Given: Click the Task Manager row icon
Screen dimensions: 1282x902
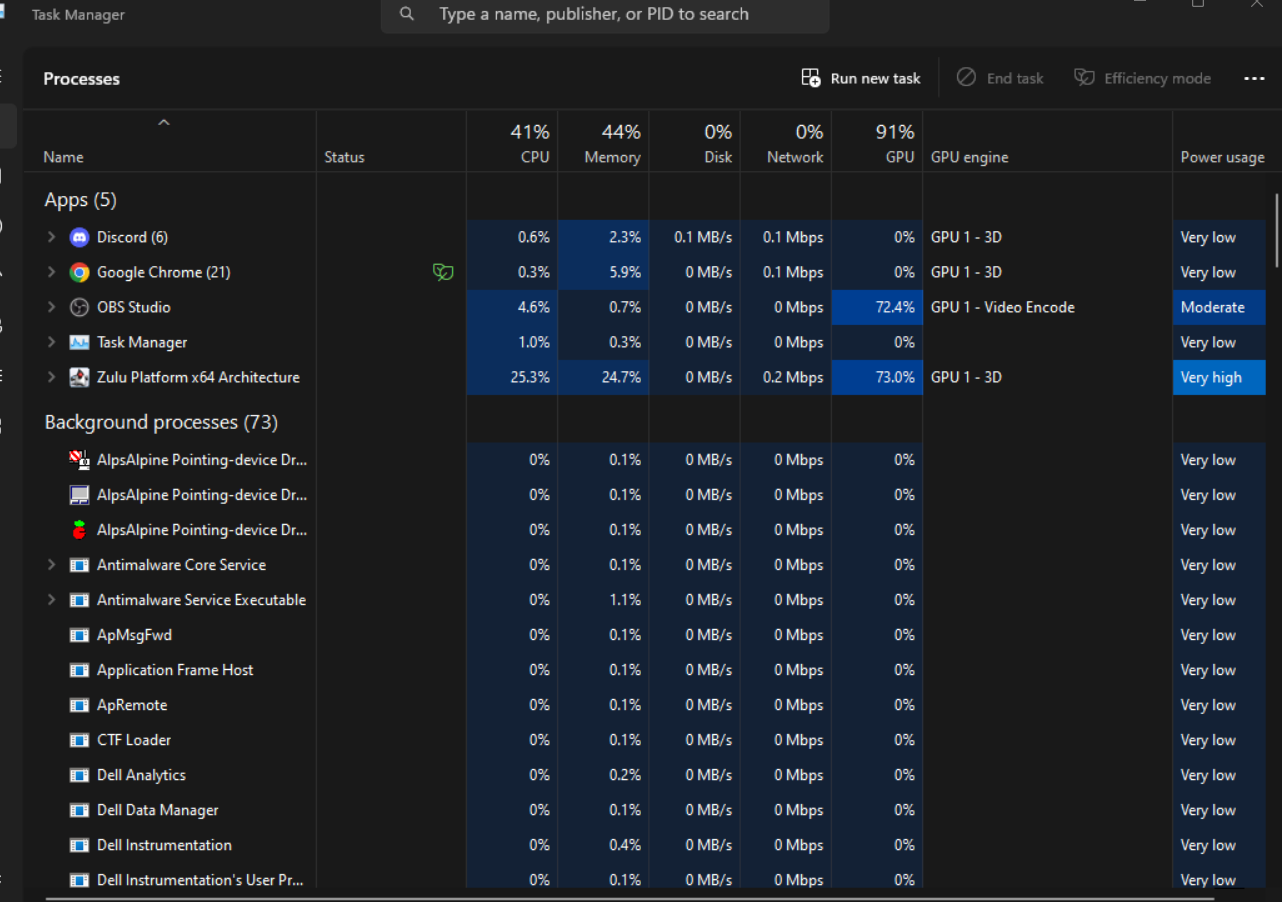Looking at the screenshot, I should 79,342.
